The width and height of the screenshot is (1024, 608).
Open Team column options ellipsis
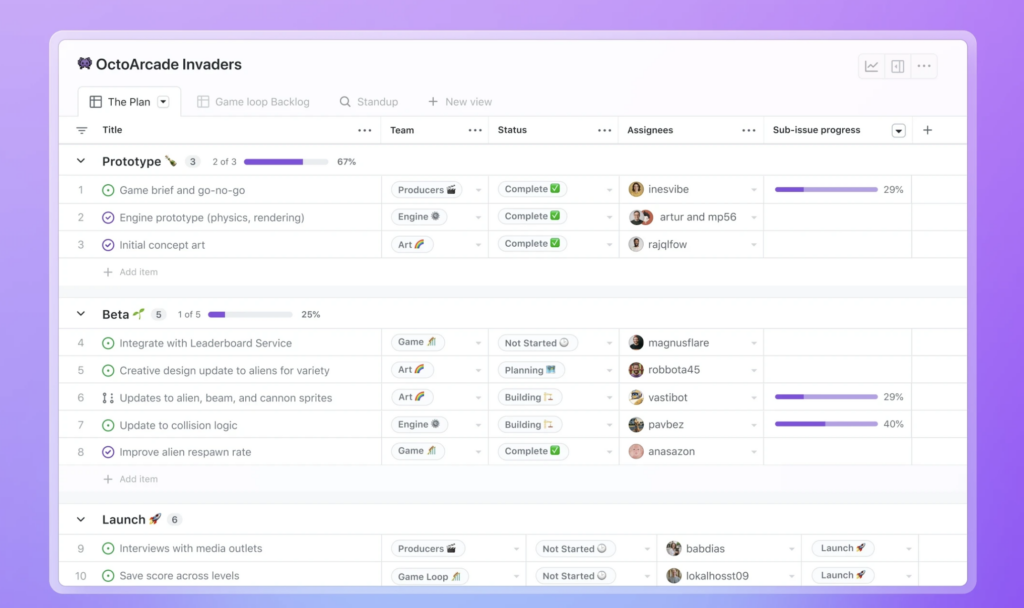coord(475,131)
